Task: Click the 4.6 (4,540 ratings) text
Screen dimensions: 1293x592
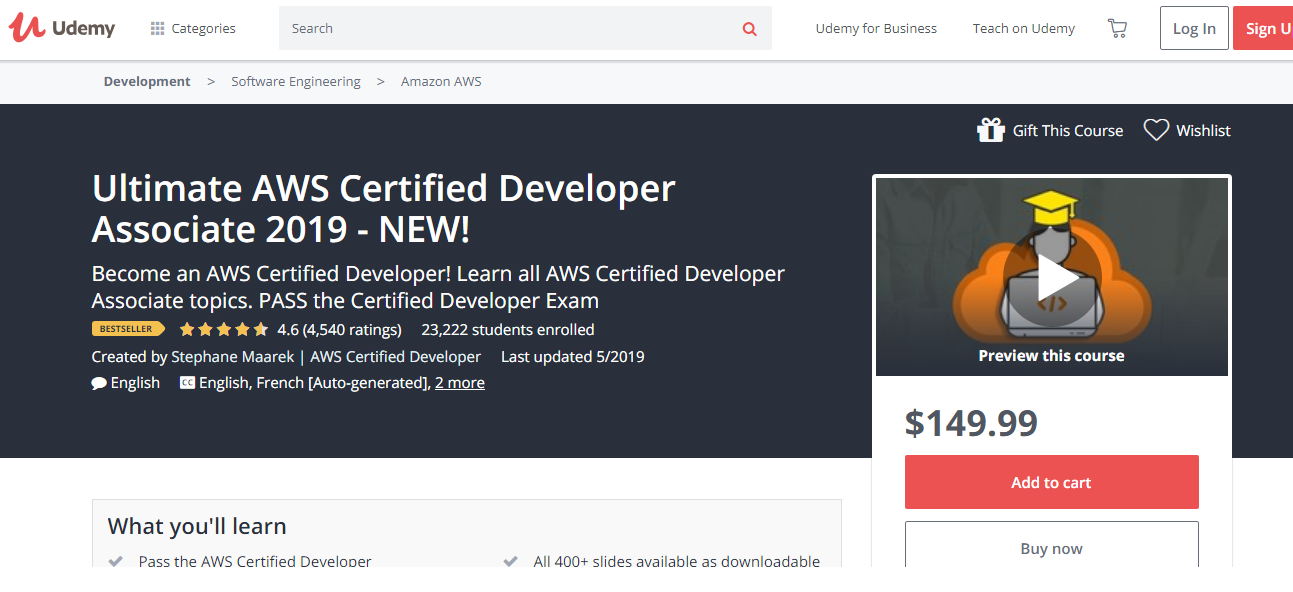Action: click(340, 329)
